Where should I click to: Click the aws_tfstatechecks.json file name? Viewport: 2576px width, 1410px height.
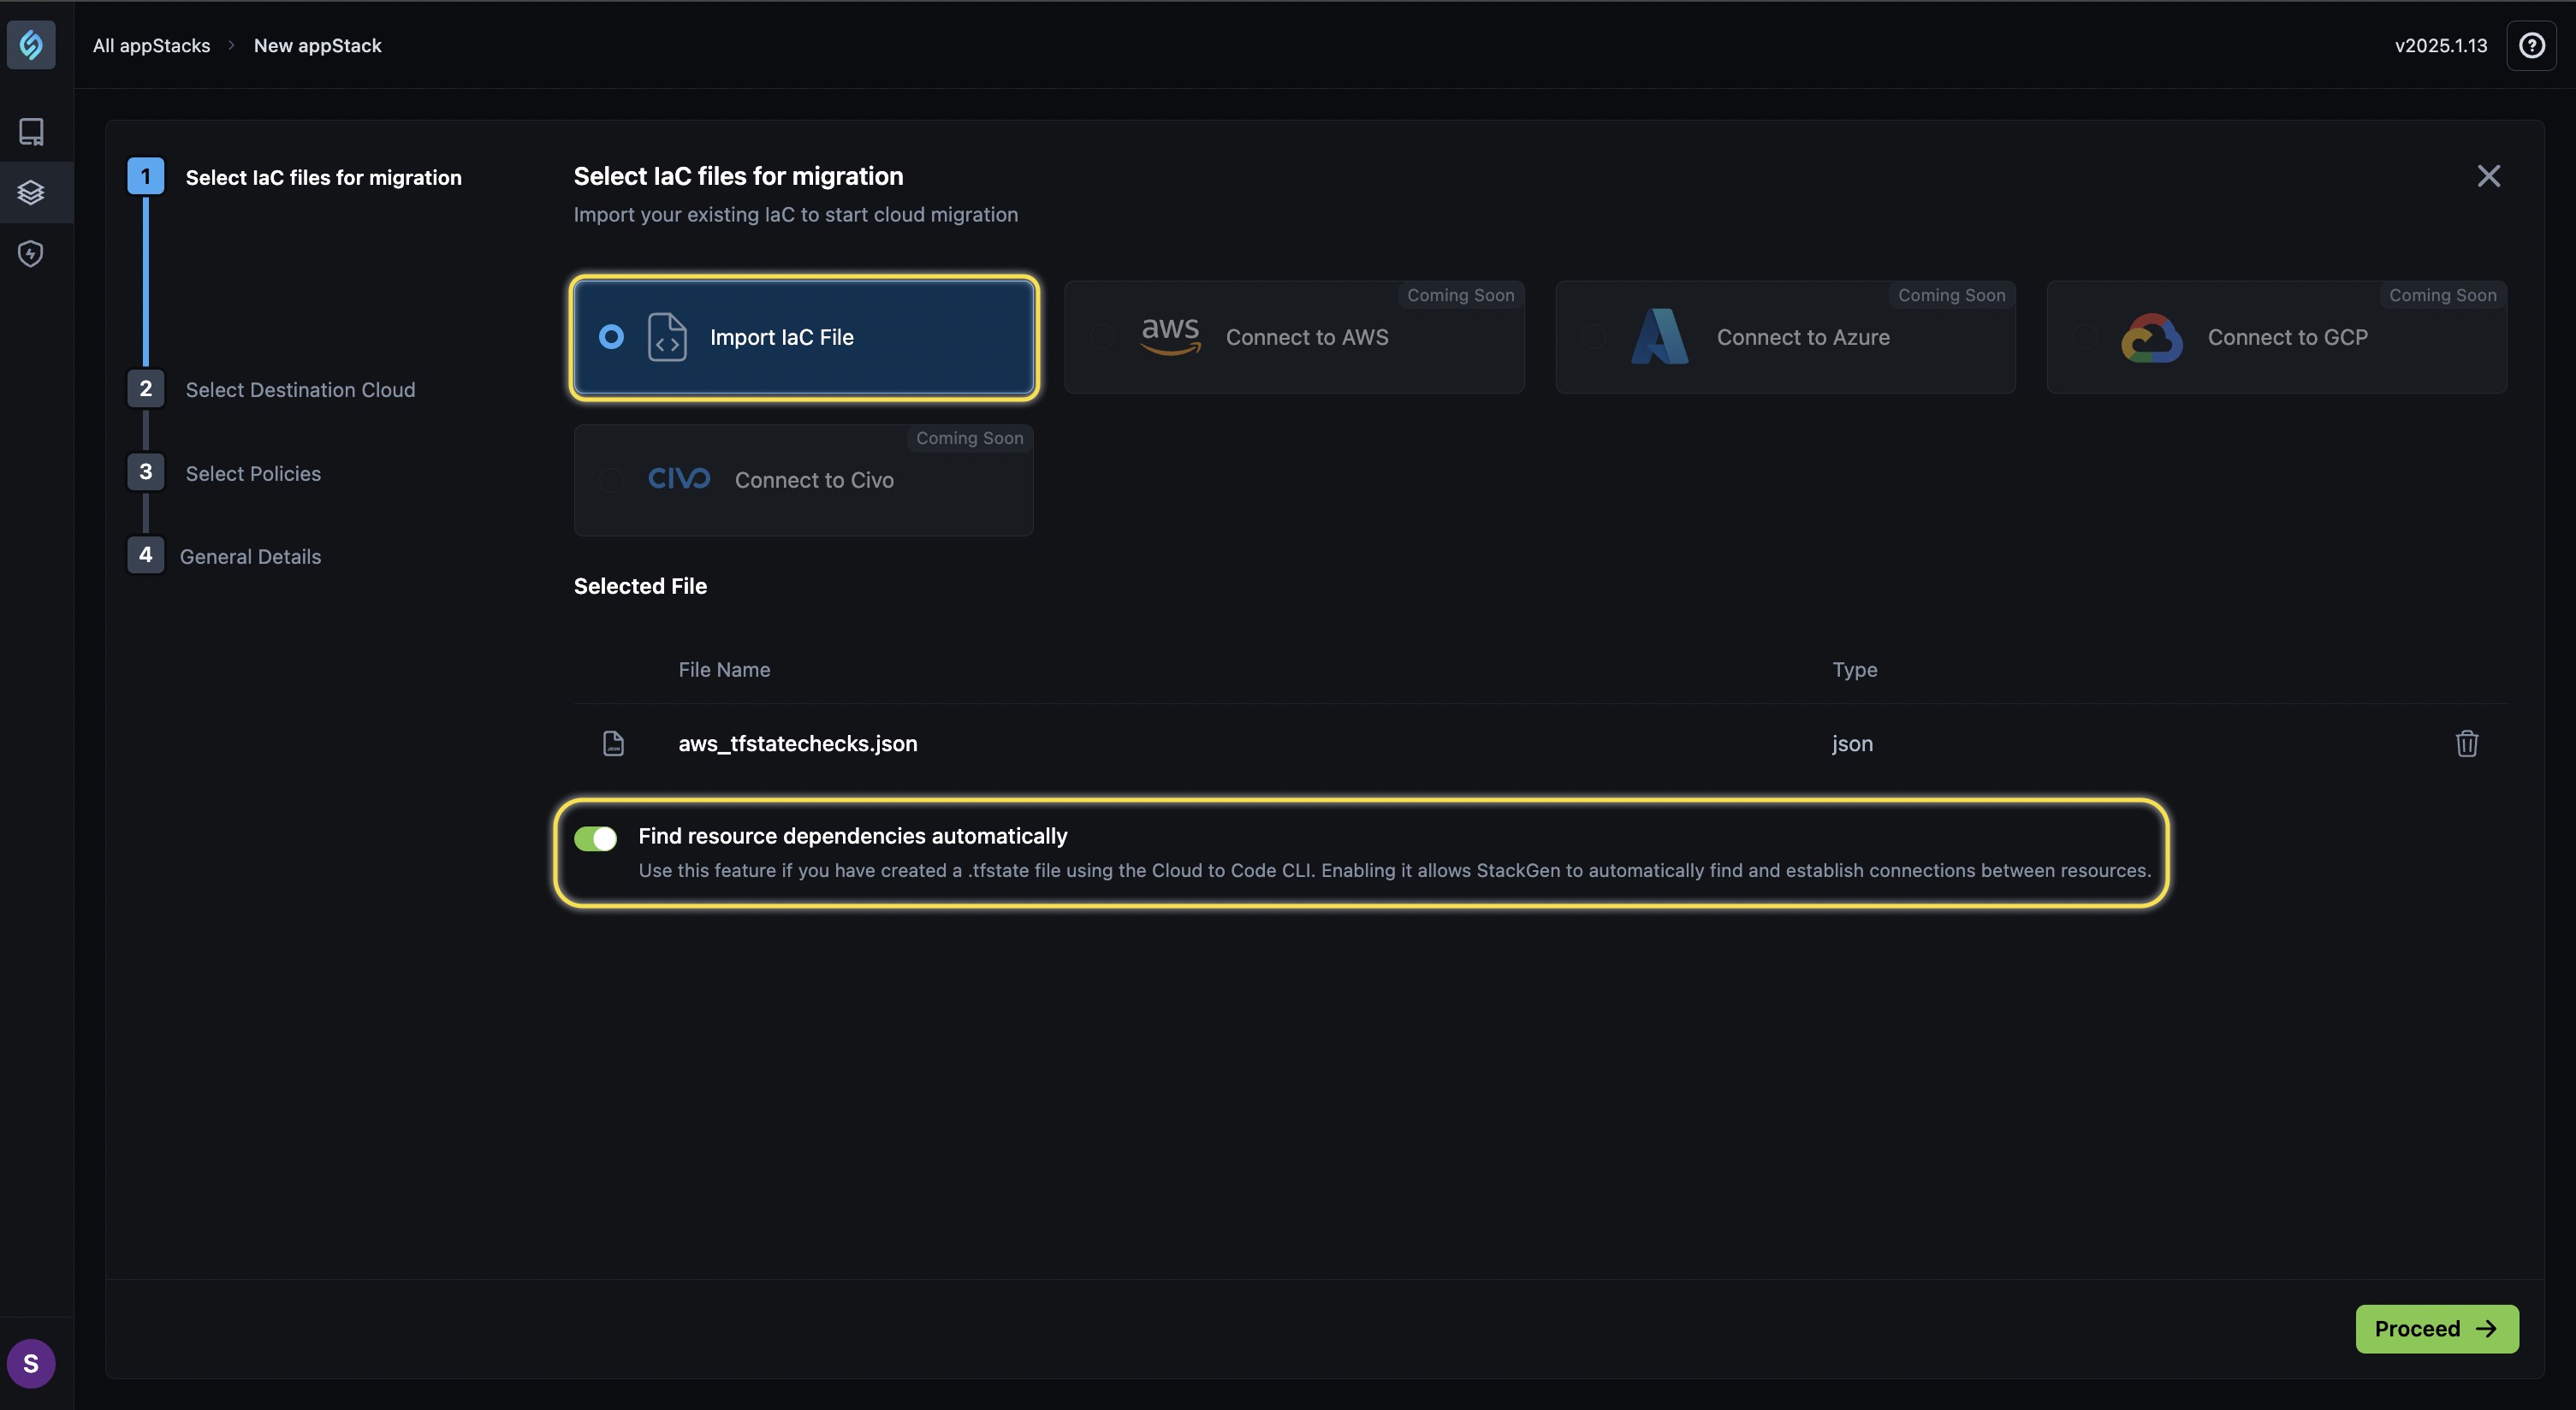[797, 743]
